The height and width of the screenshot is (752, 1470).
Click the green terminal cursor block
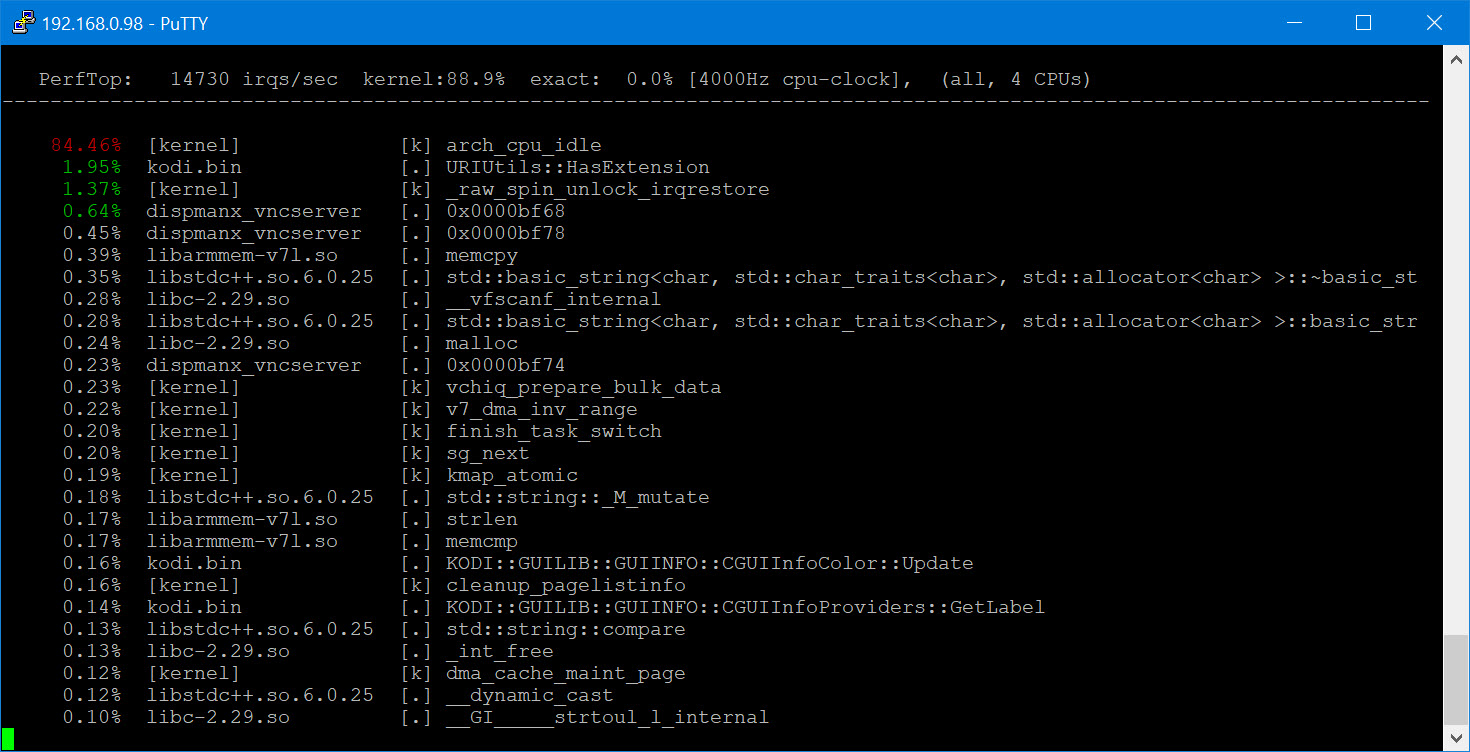coord(8,739)
